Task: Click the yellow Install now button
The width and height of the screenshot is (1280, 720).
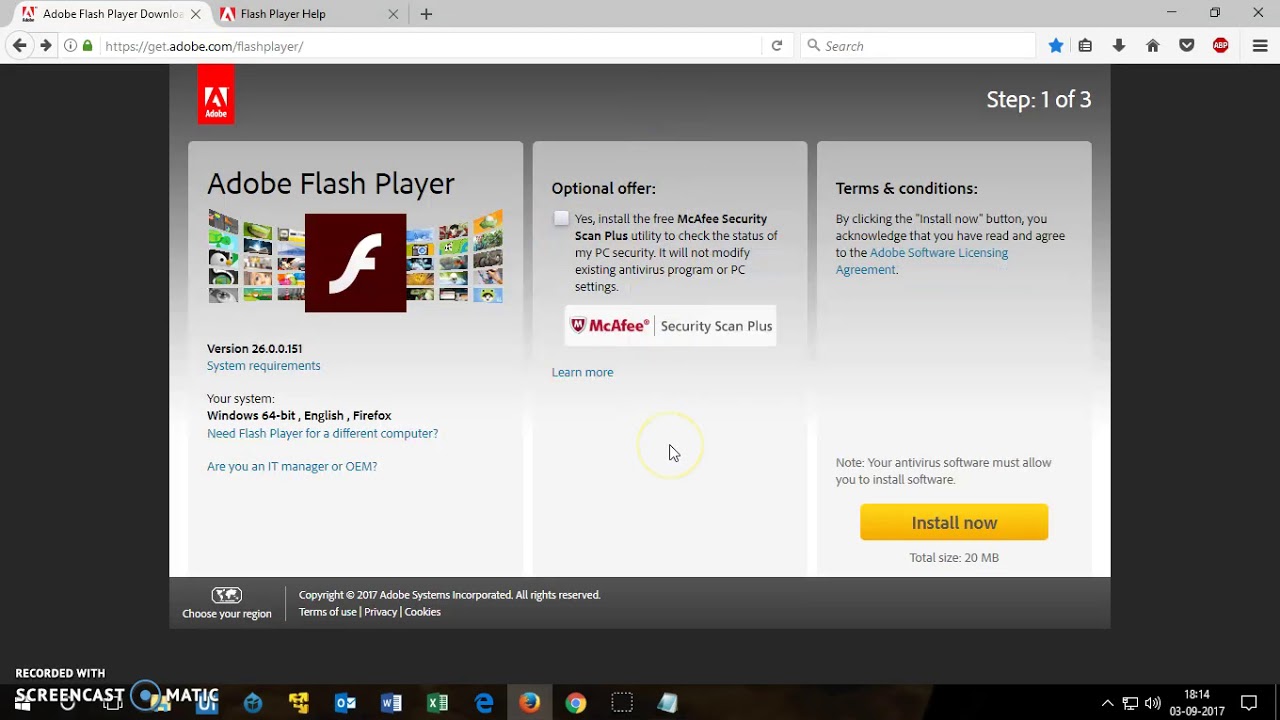Action: pos(954,522)
